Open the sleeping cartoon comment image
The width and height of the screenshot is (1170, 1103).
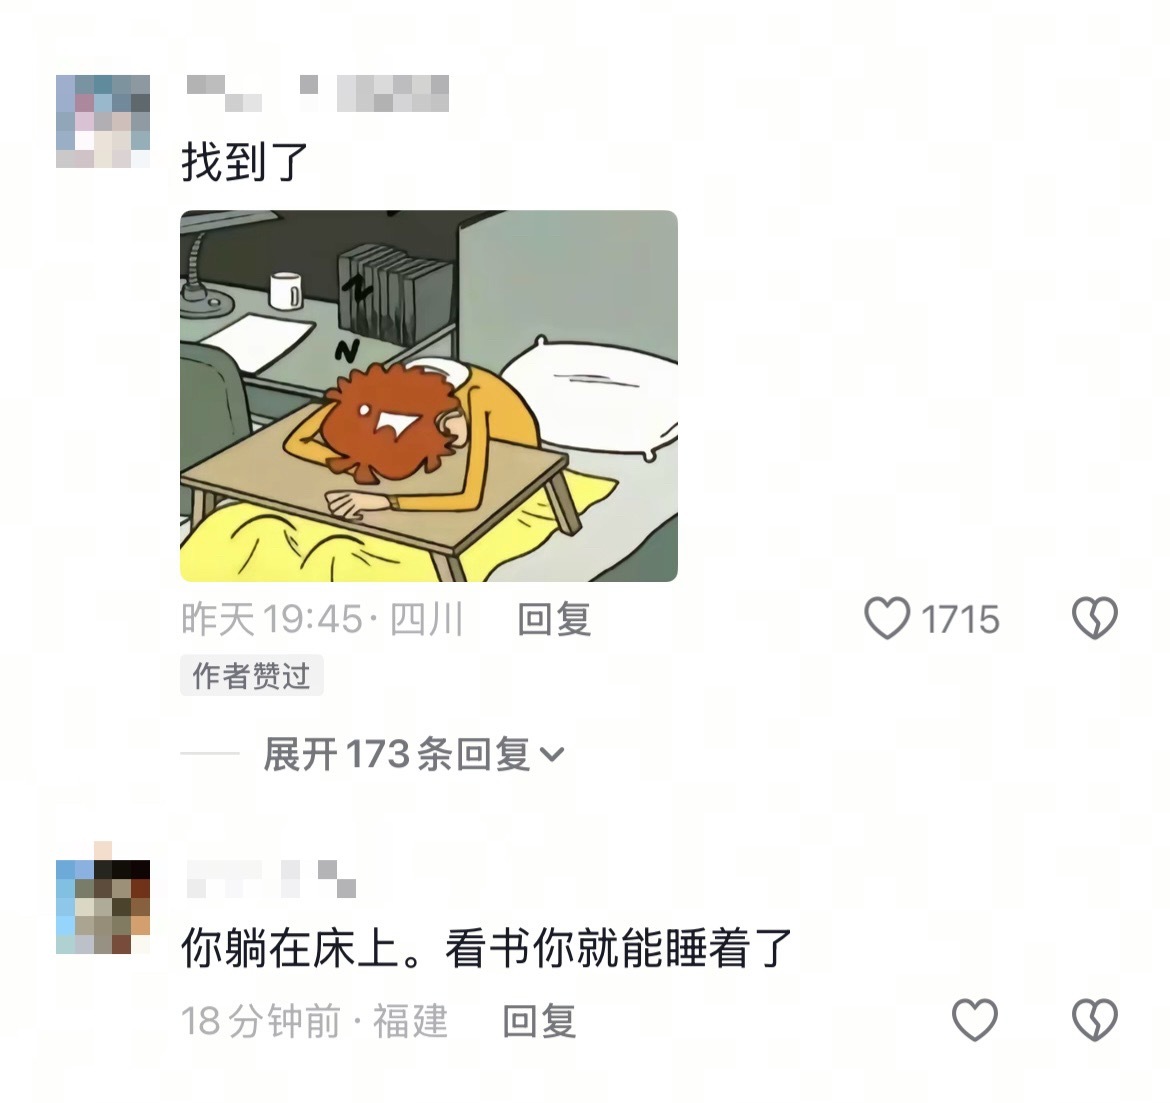429,396
